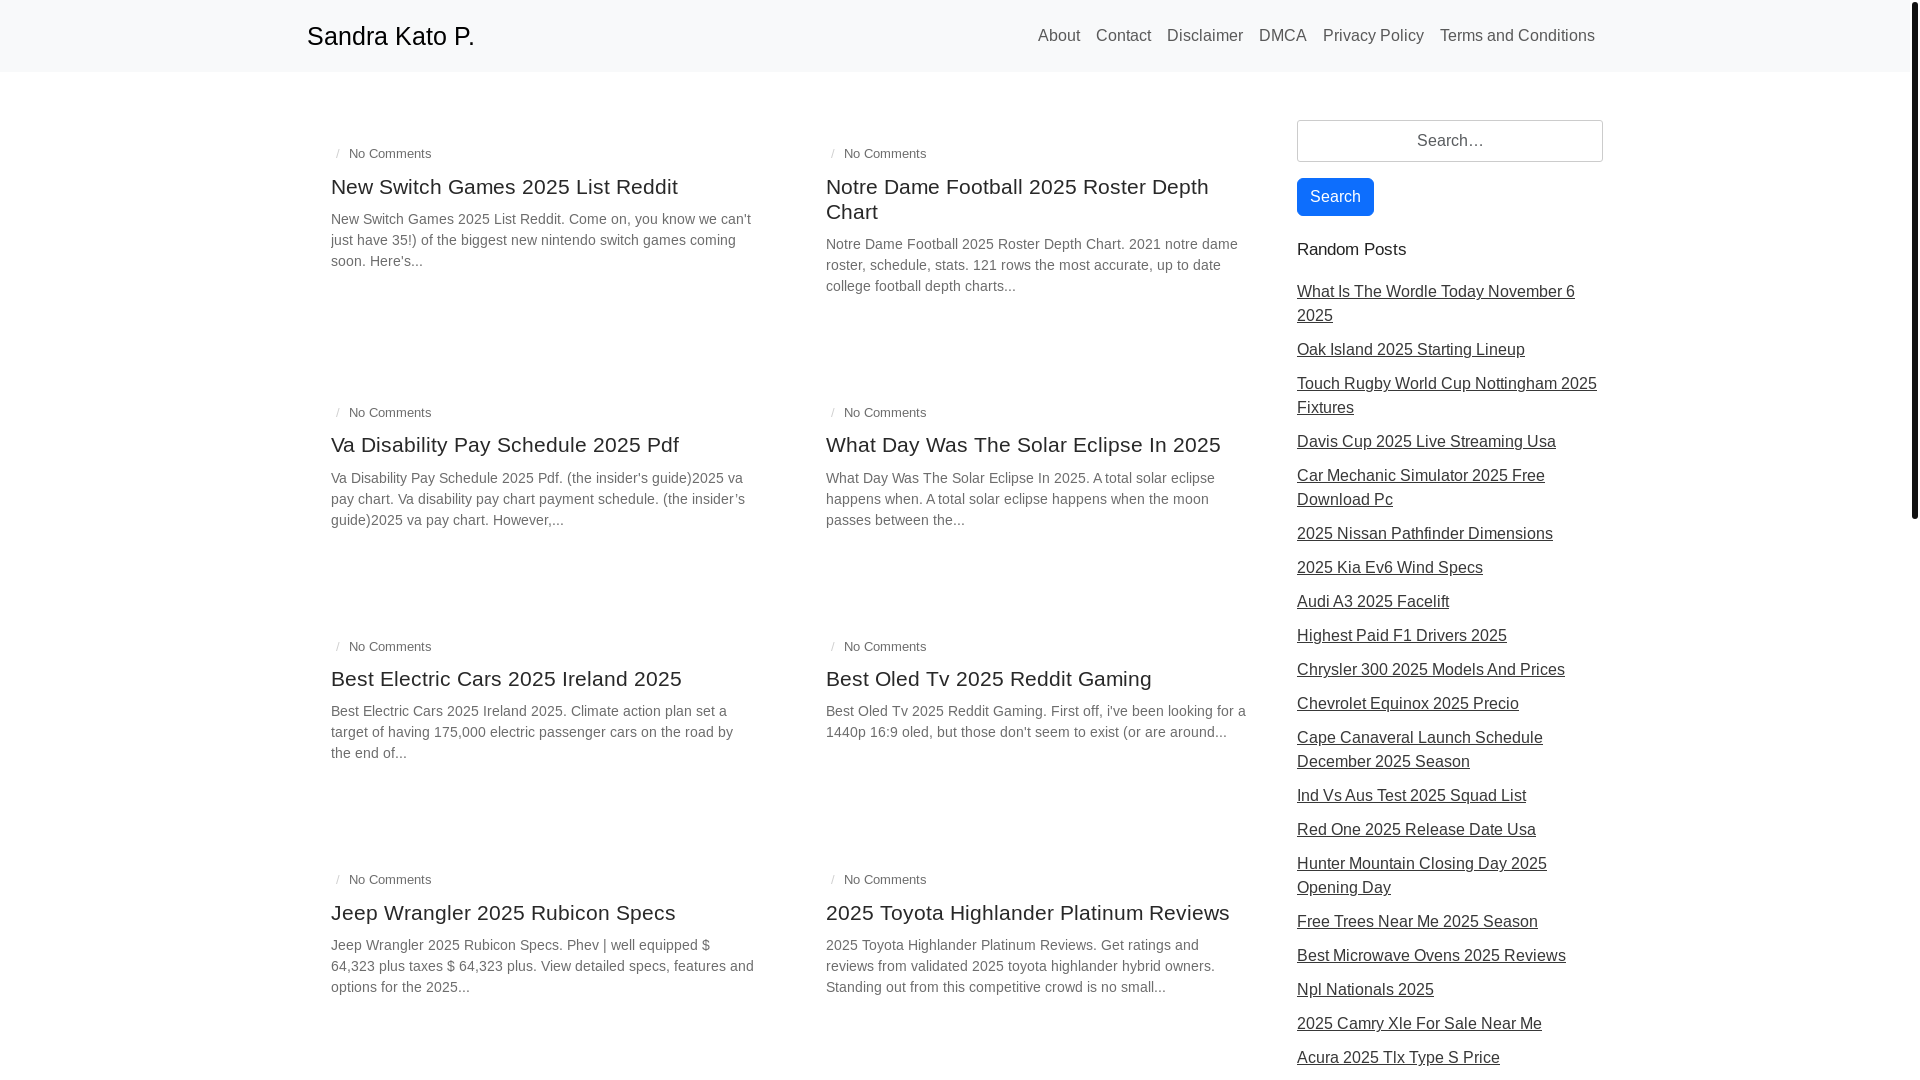Click No Comments above New Switch Games post

[x=390, y=154]
